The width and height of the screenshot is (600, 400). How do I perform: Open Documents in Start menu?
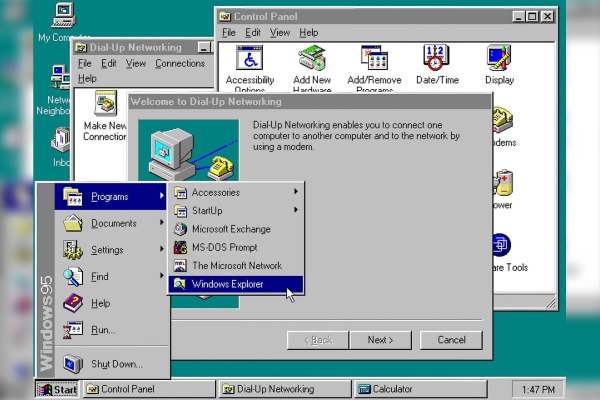coord(111,223)
